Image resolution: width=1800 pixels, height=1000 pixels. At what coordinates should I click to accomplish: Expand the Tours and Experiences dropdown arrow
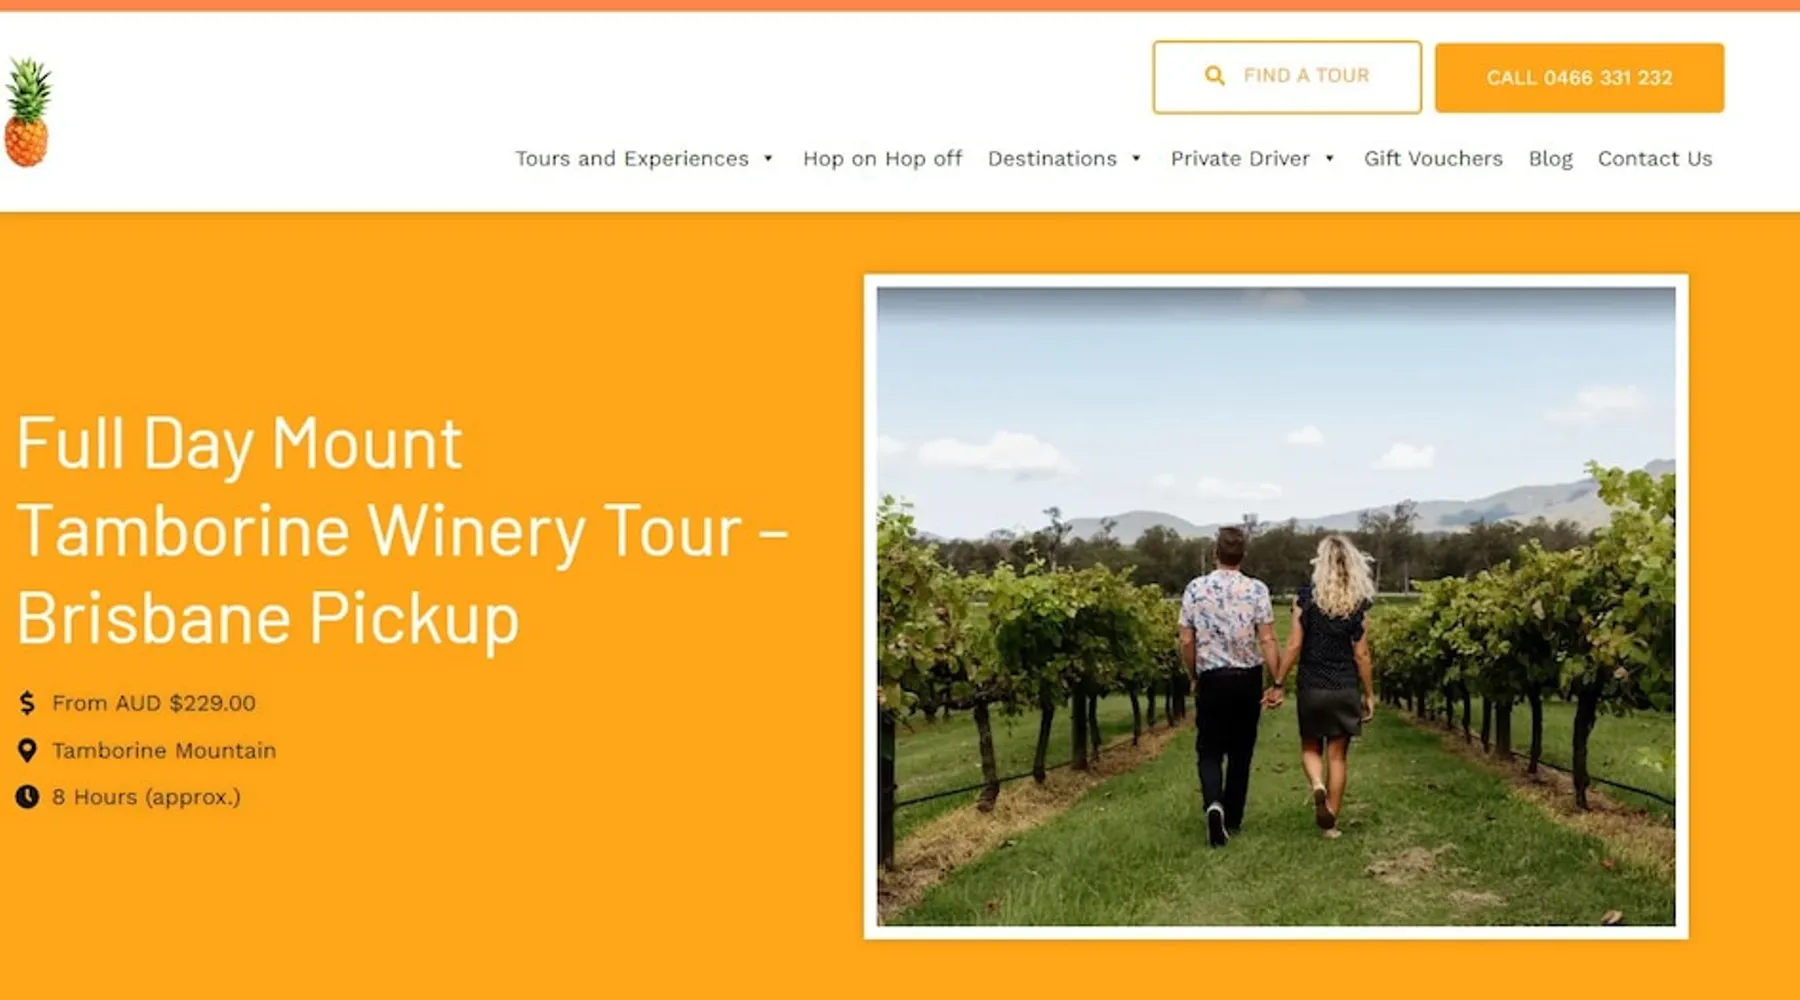(768, 159)
